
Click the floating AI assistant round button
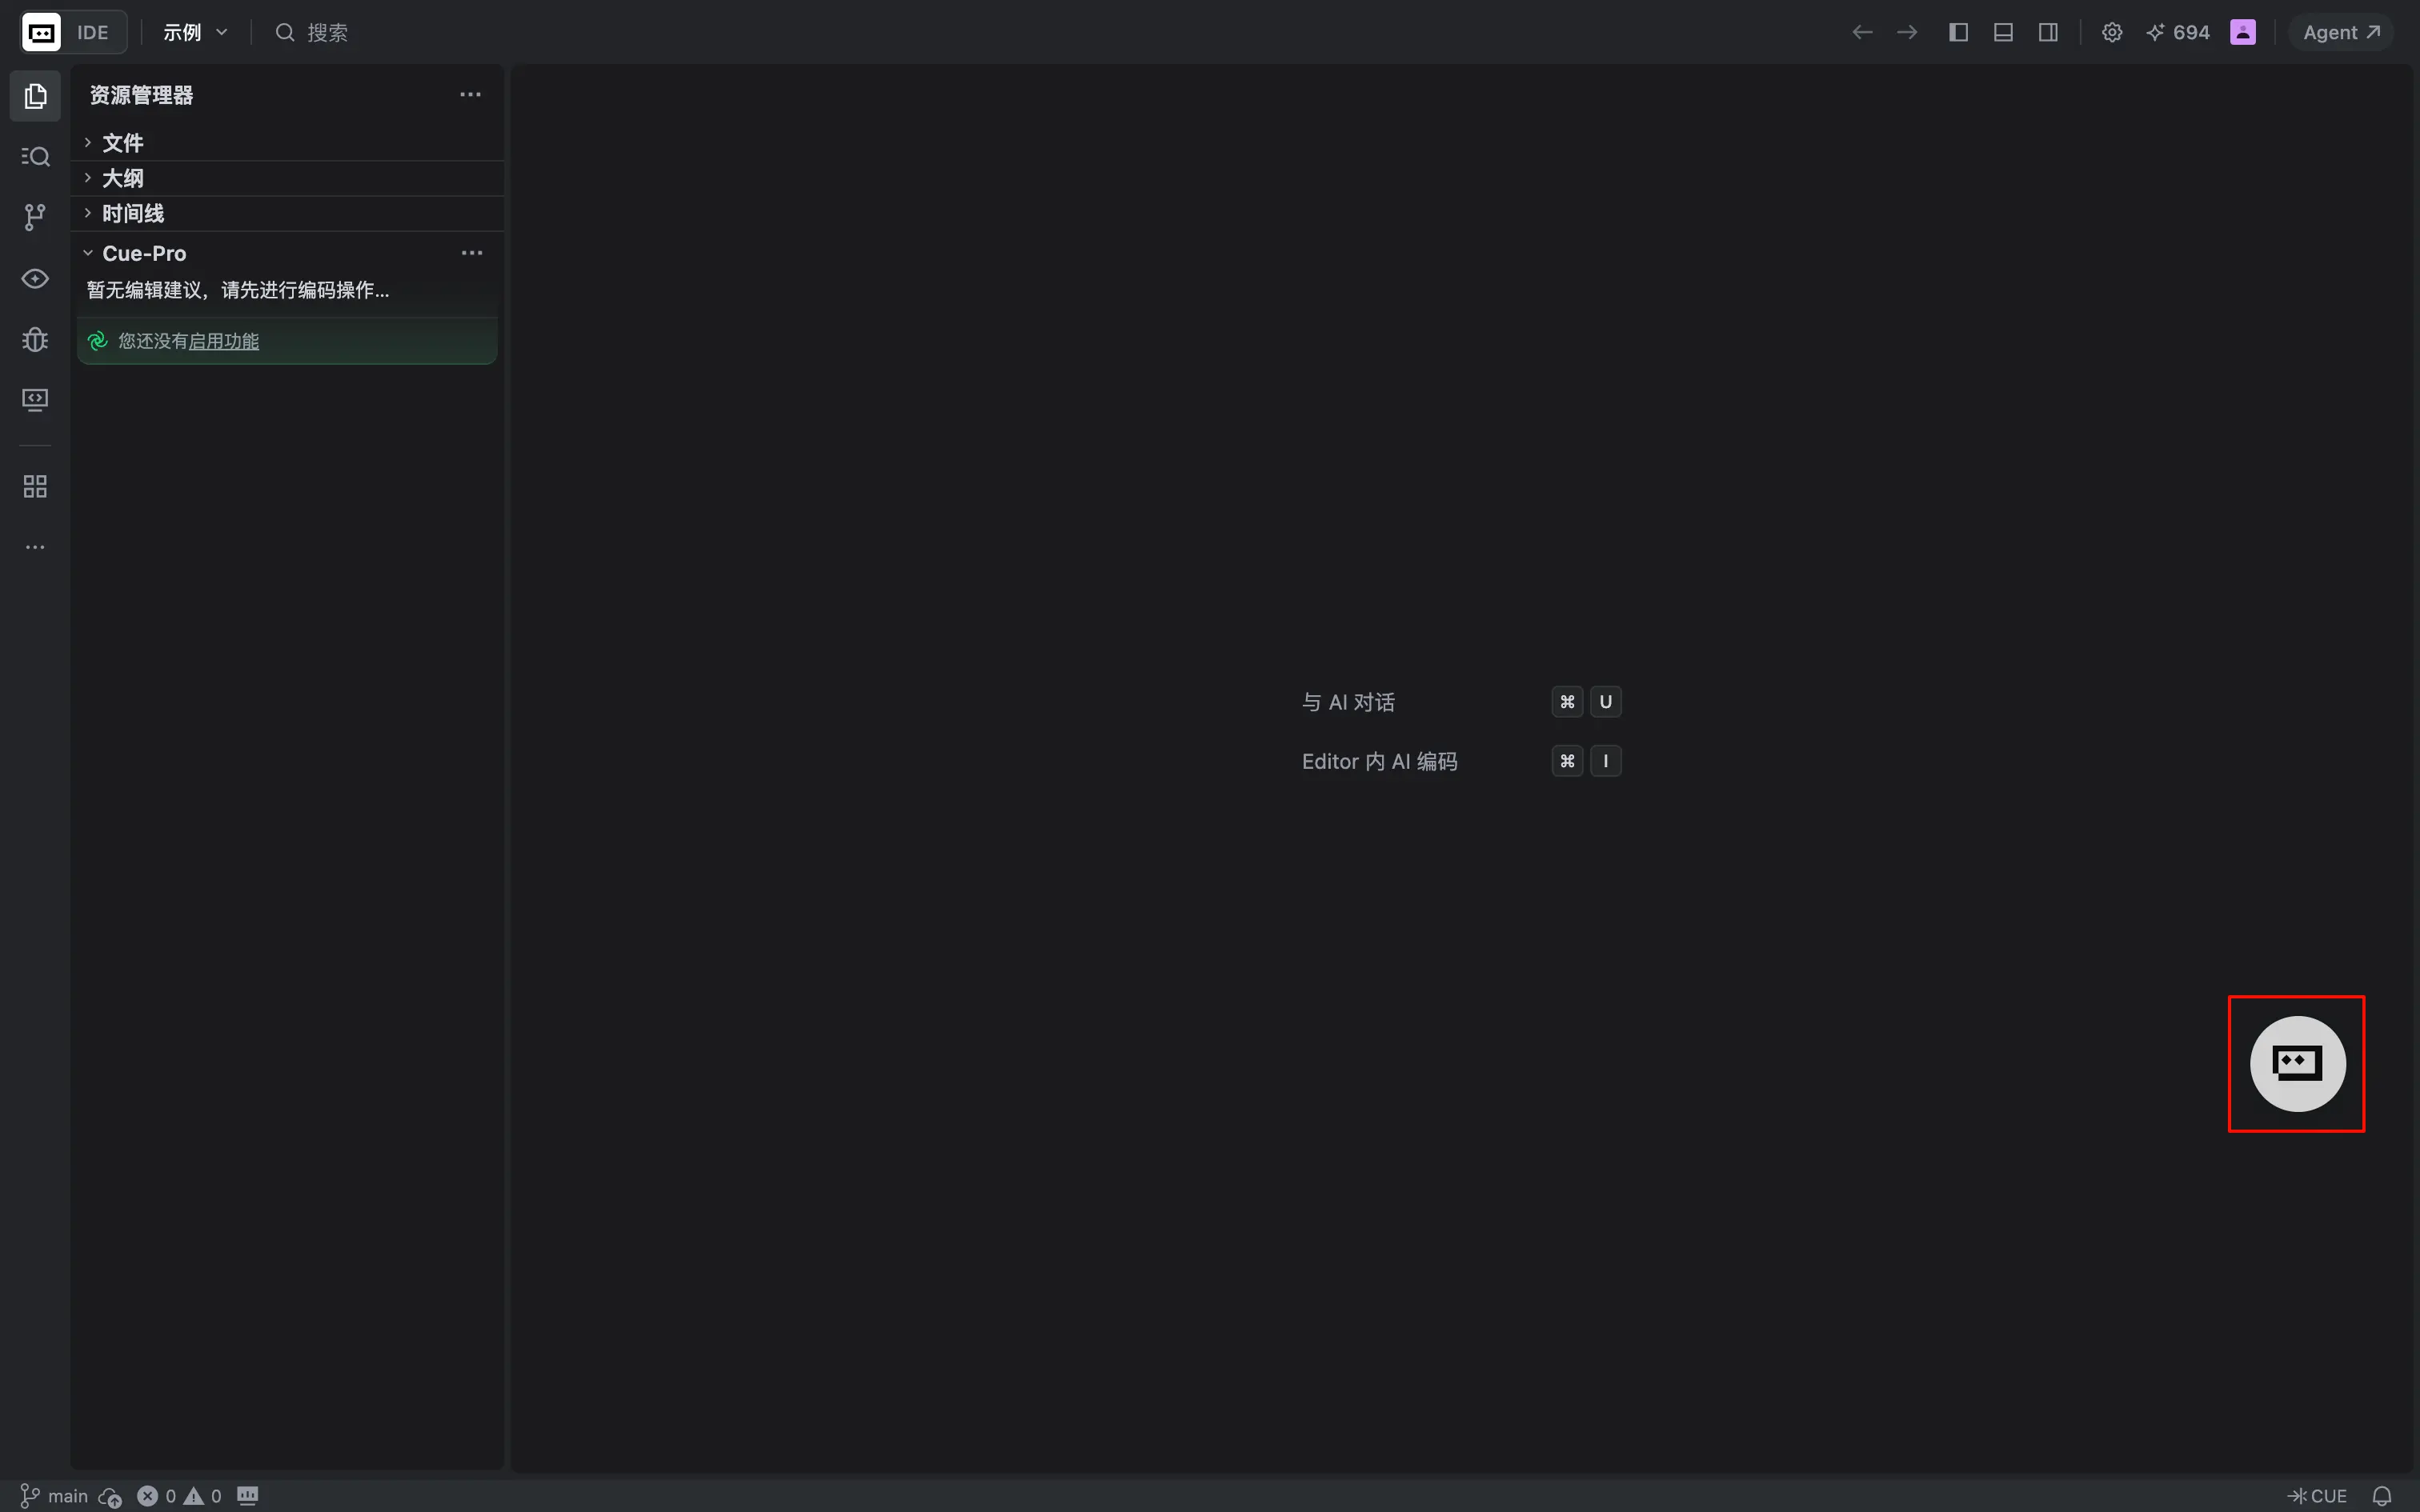[2297, 1063]
